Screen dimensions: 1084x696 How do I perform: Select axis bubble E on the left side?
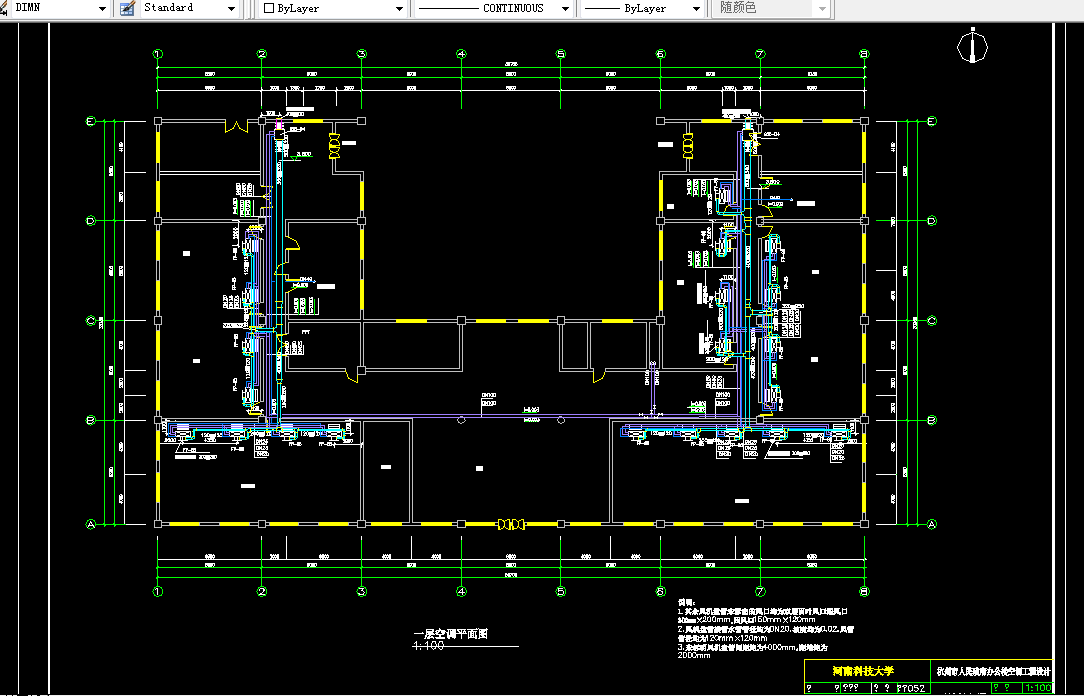90,121
